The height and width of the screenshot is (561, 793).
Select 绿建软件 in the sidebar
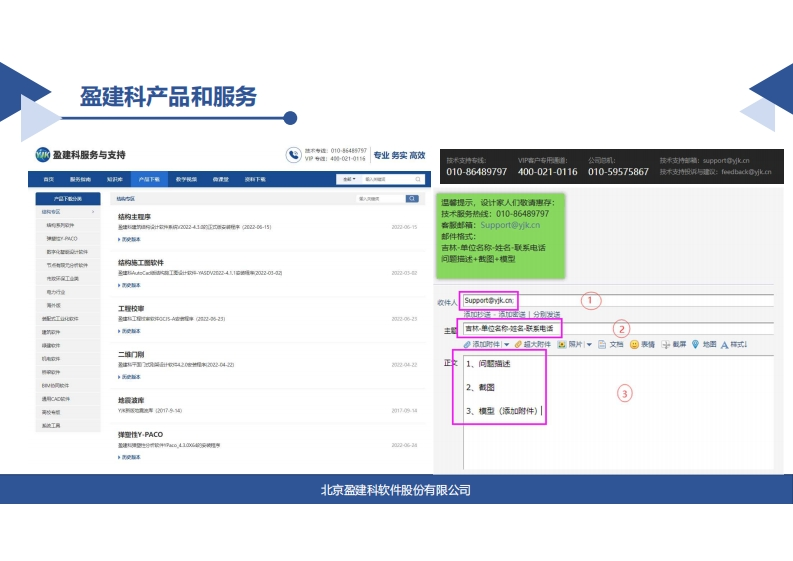point(51,346)
